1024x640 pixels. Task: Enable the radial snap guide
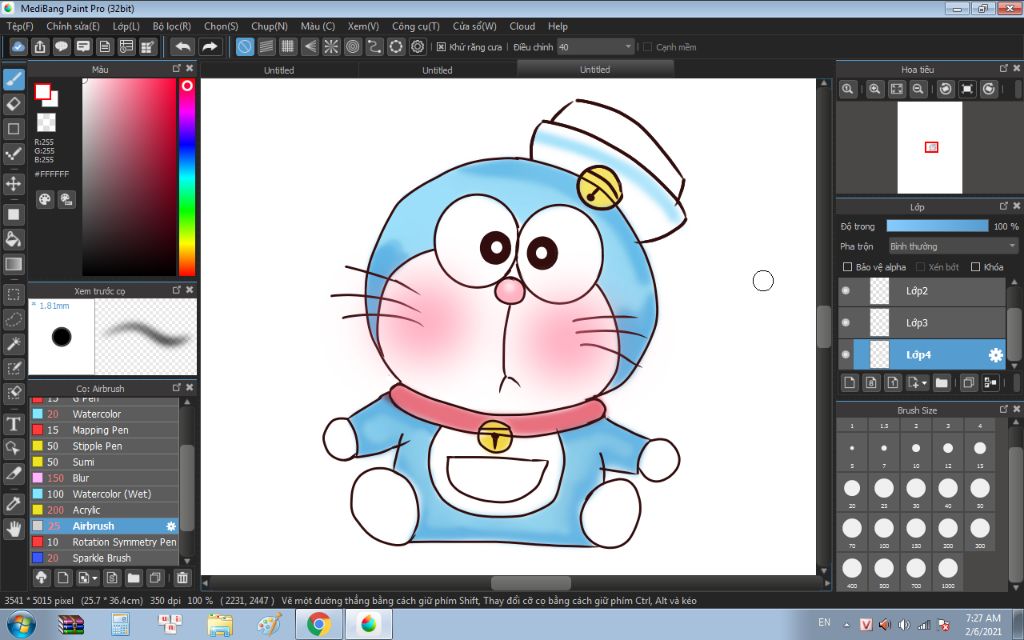(x=331, y=47)
